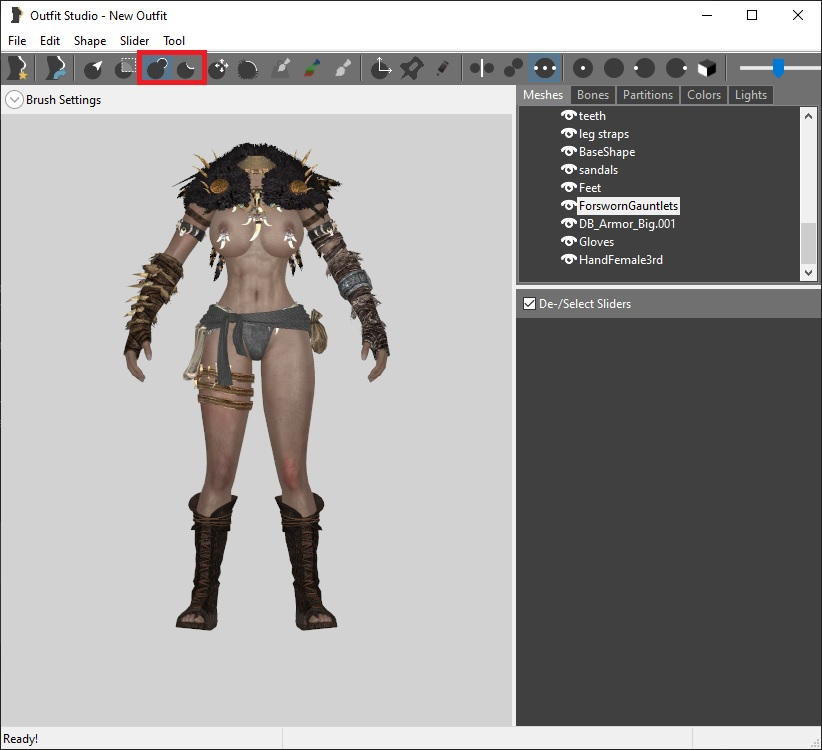Select the Feet mesh name
The width and height of the screenshot is (822, 750).
pos(590,188)
